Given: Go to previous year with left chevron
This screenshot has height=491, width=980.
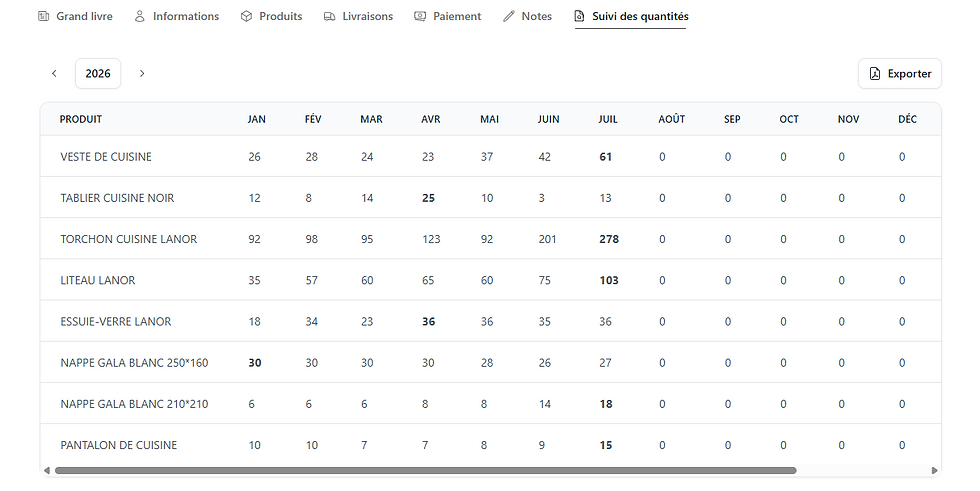Looking at the screenshot, I should 54,74.
